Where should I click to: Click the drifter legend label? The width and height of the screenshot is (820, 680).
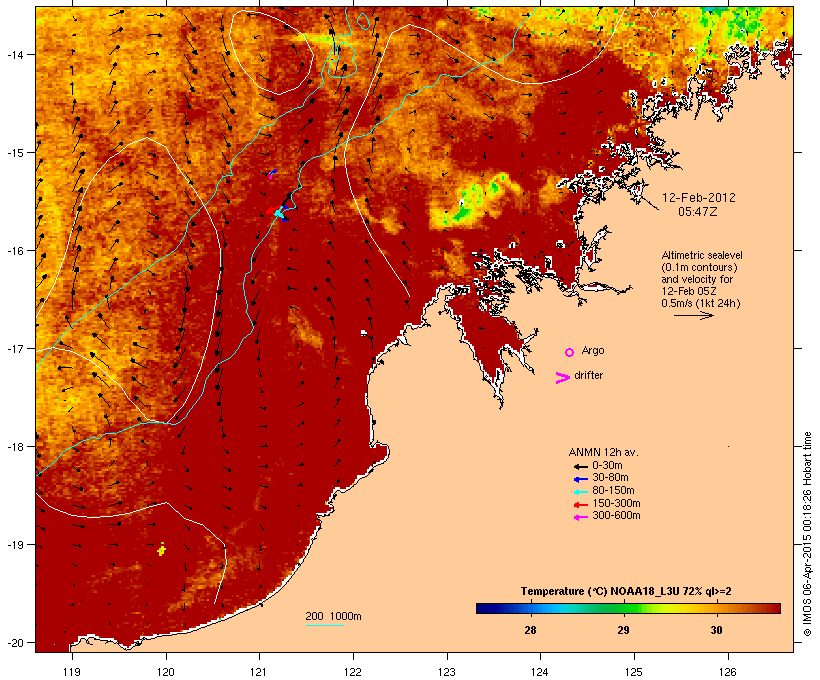coord(588,375)
